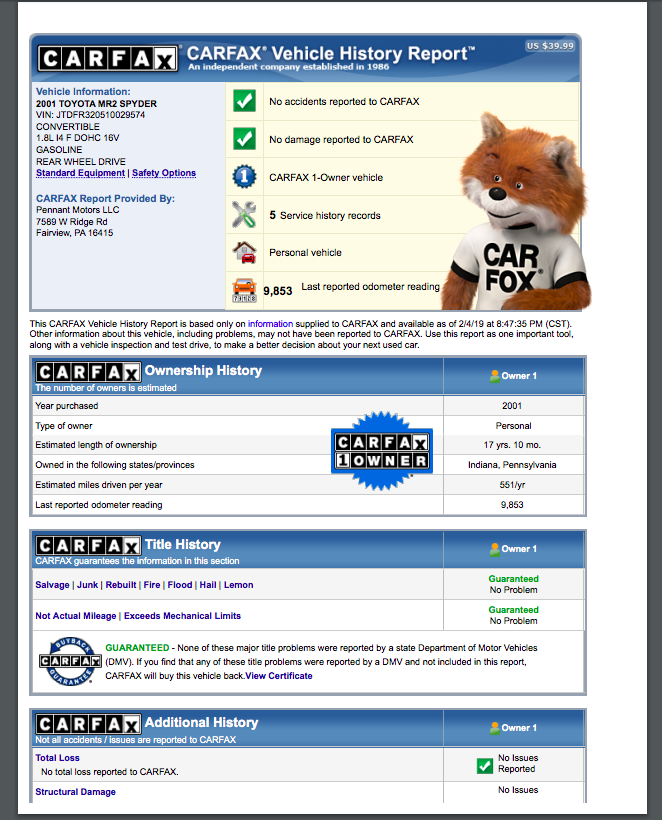Open the Safety Options link
The height and width of the screenshot is (820, 662).
tap(164, 173)
